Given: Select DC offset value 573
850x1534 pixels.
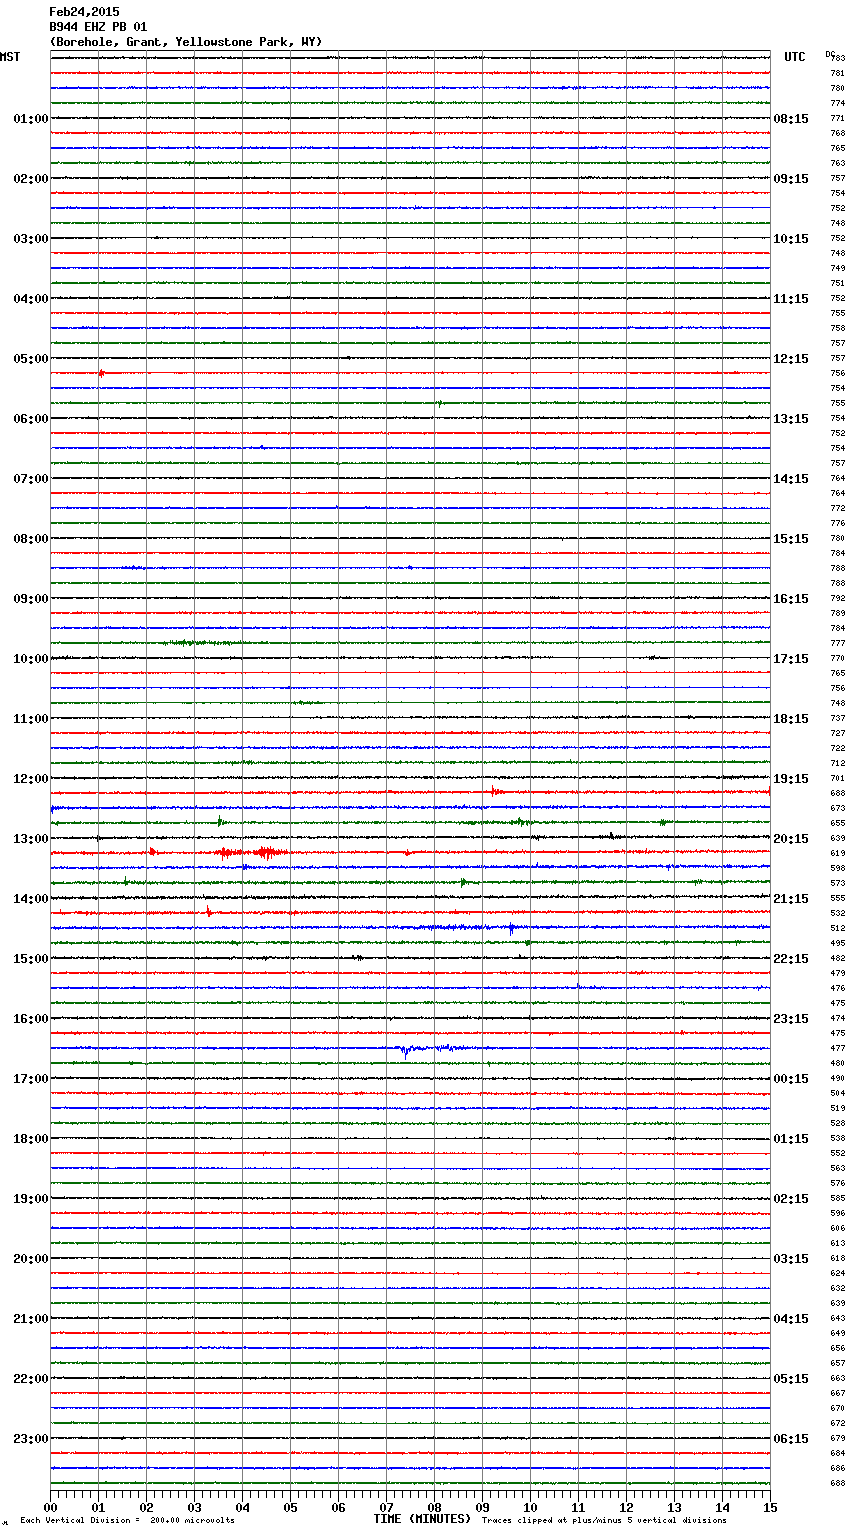Looking at the screenshot, I should tap(838, 884).
